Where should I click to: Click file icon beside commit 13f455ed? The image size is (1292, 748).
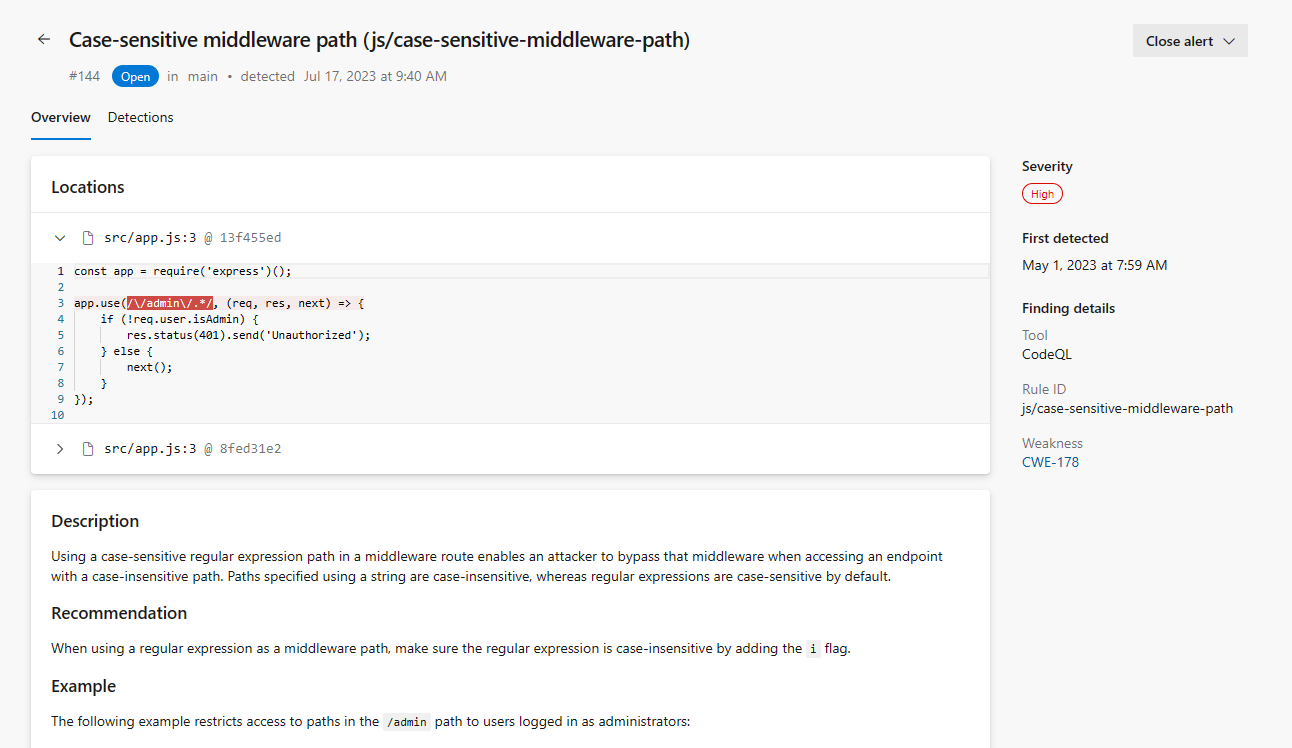point(88,238)
